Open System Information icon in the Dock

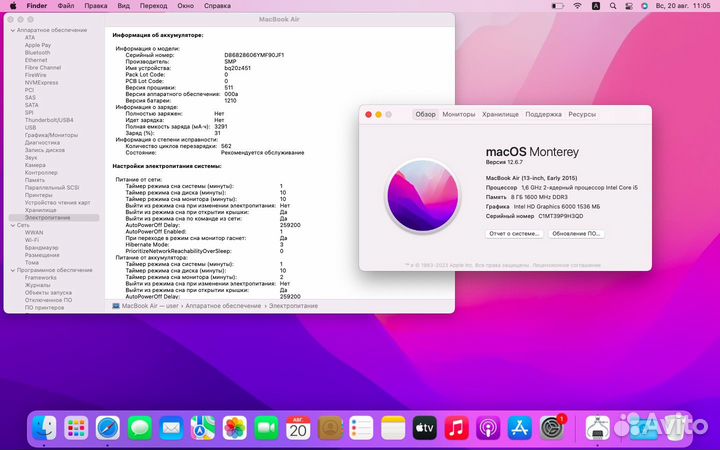click(598, 428)
